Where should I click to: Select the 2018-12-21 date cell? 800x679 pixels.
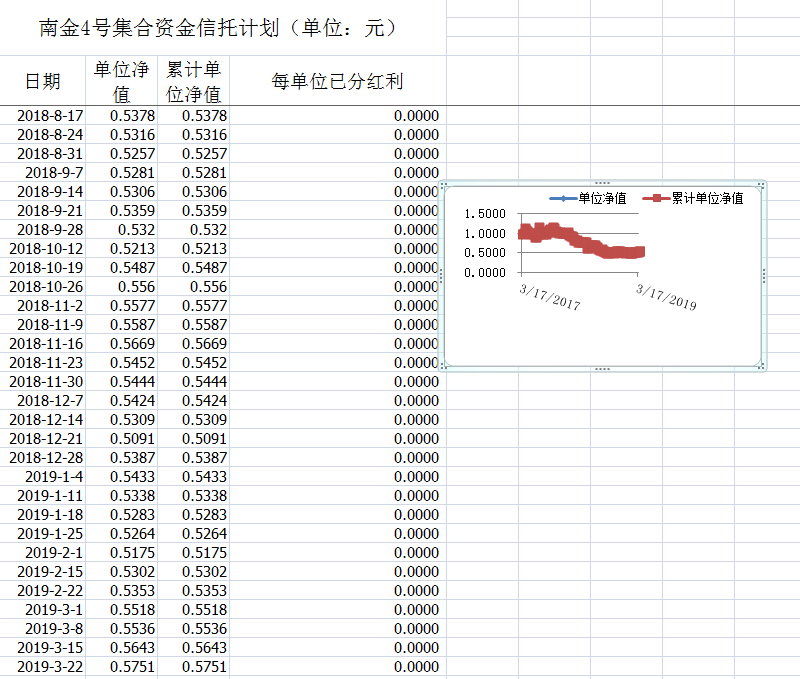tap(43, 439)
